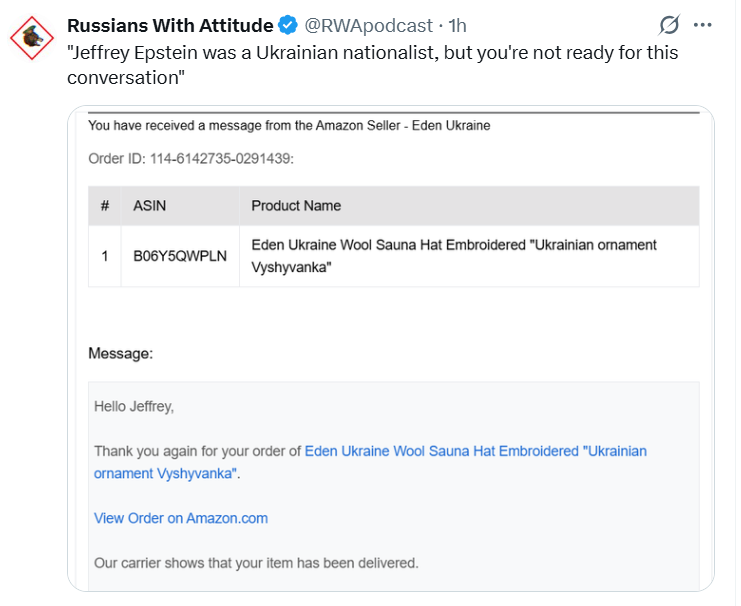The width and height of the screenshot is (741, 606).
Task: Open the Russians With Attitude display name
Action: tap(170, 25)
